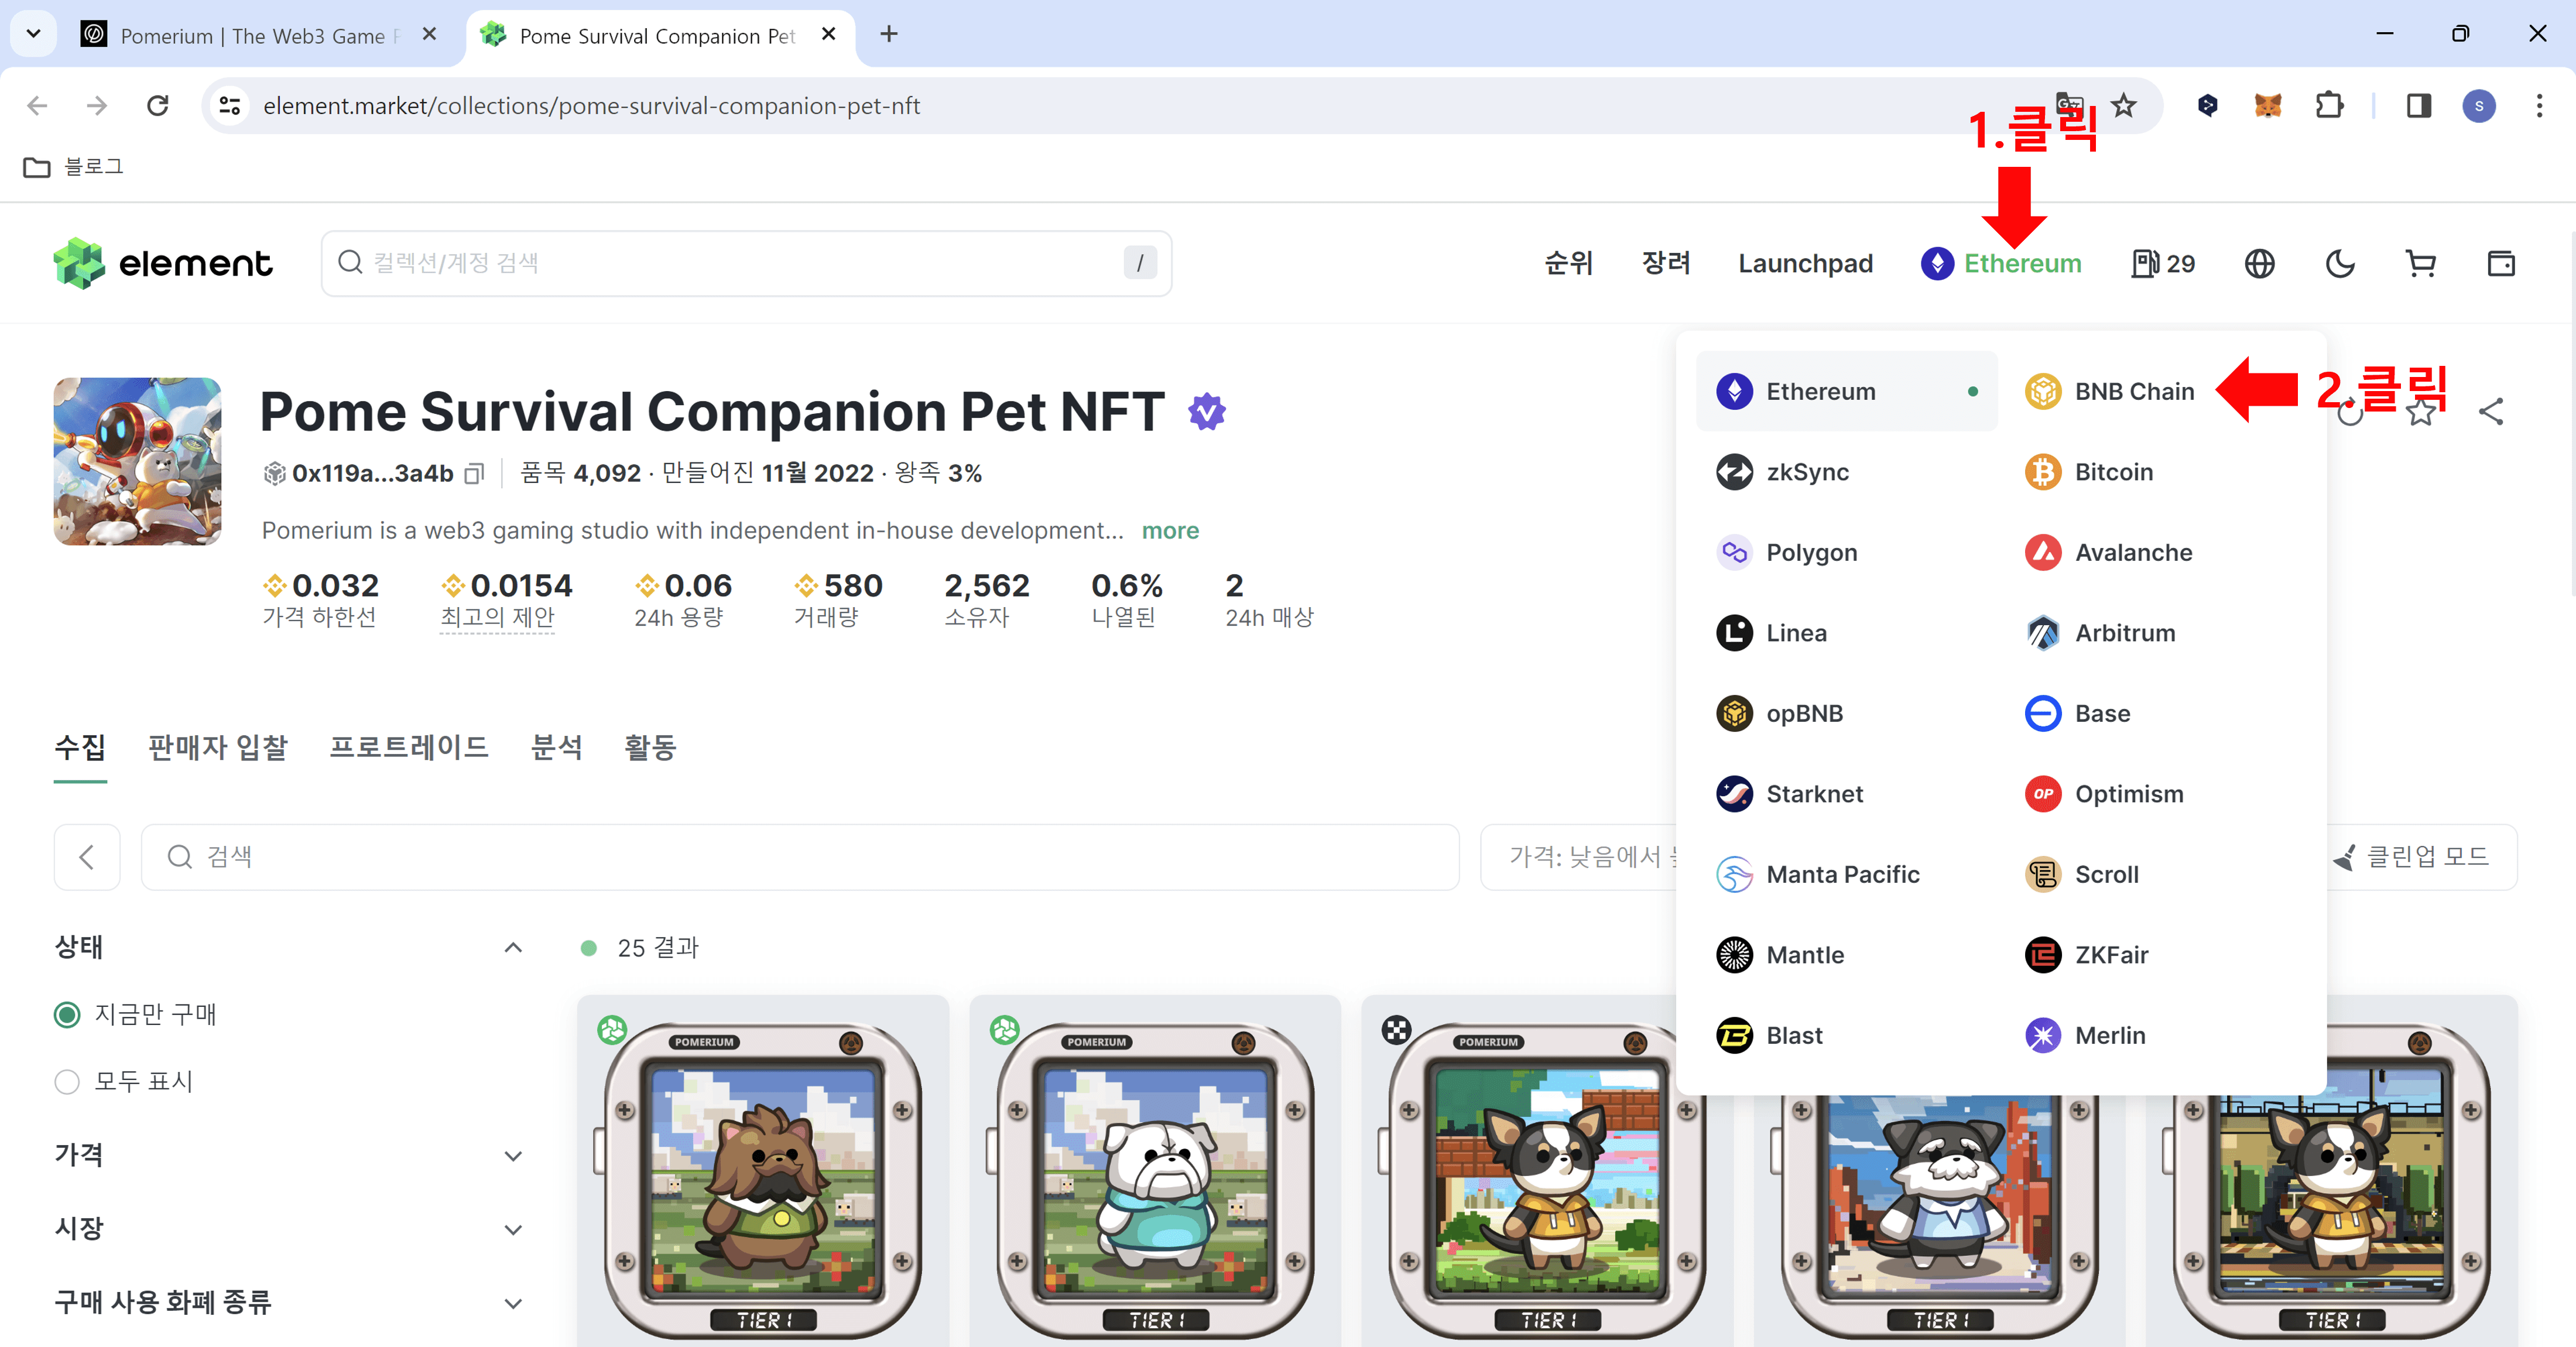
Task: Open the Launchpad page
Action: click(1805, 263)
